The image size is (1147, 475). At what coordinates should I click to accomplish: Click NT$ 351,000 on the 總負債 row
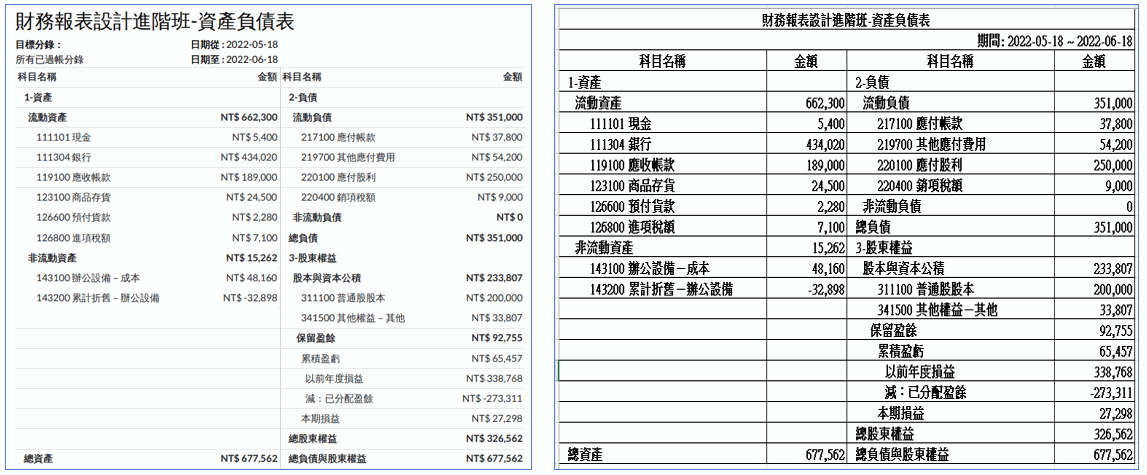click(494, 237)
